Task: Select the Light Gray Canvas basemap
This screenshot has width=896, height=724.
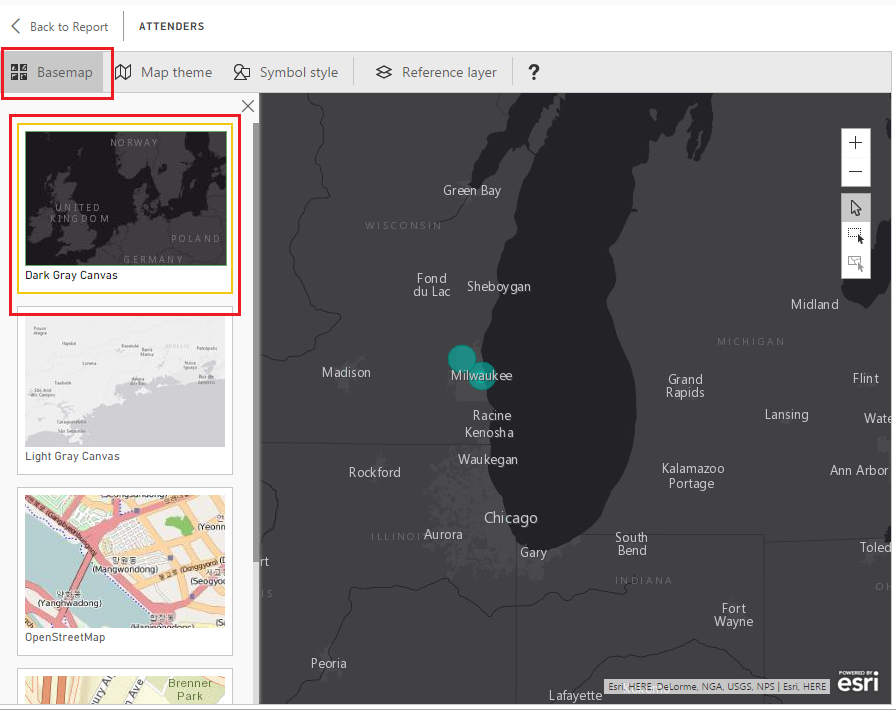Action: (x=125, y=390)
